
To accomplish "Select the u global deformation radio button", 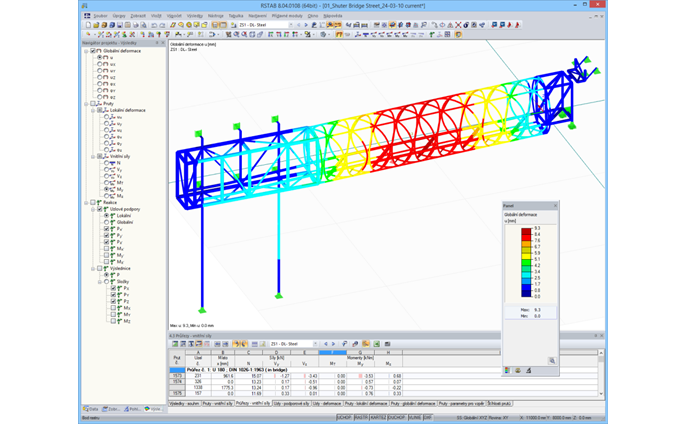I will pos(100,57).
